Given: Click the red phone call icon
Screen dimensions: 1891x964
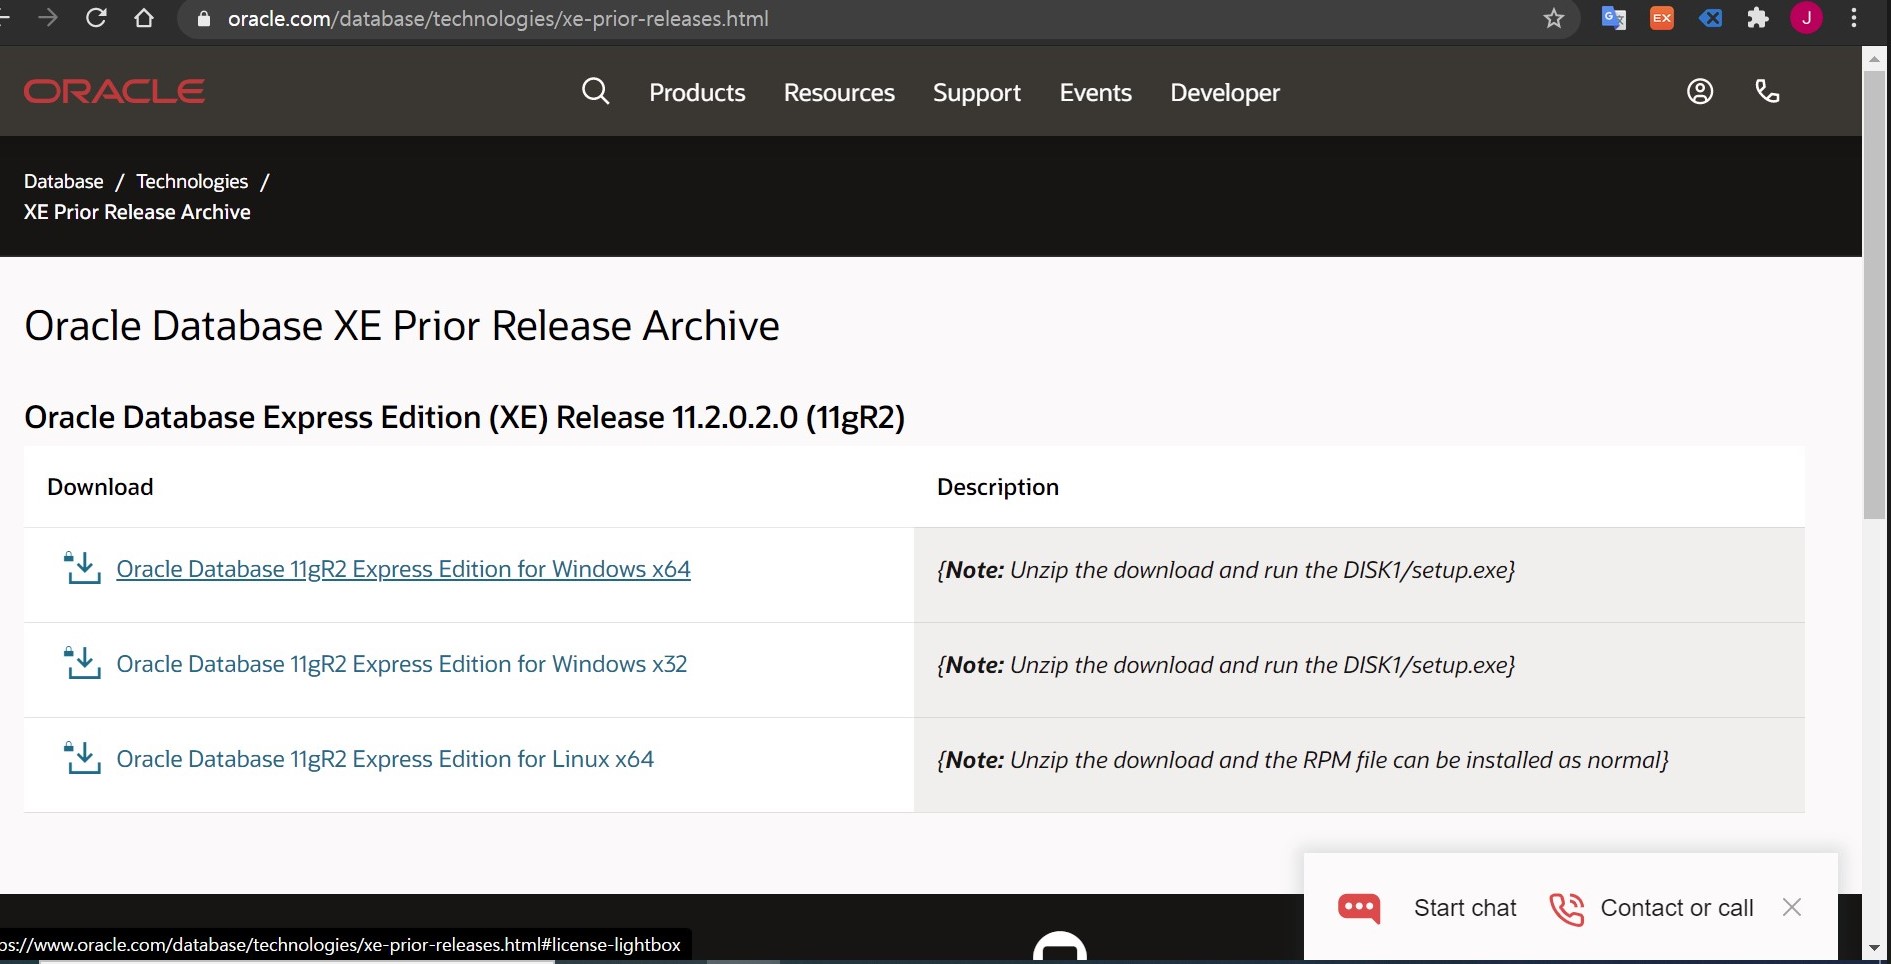Looking at the screenshot, I should tap(1566, 908).
